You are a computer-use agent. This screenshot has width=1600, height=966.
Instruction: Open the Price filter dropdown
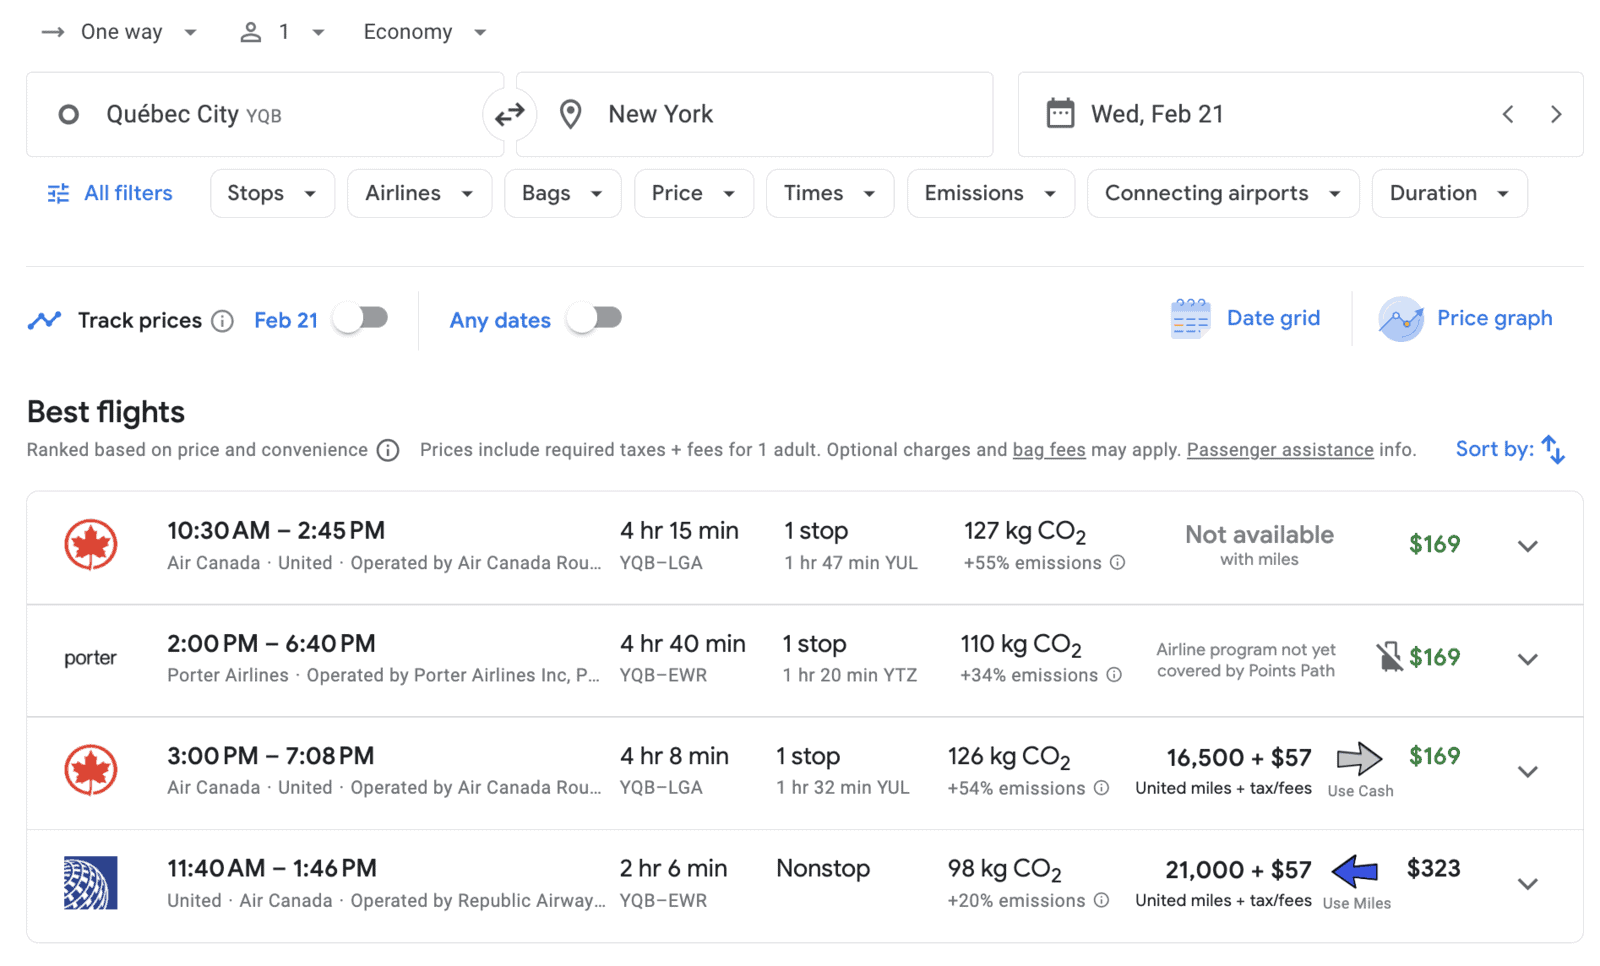pos(693,193)
